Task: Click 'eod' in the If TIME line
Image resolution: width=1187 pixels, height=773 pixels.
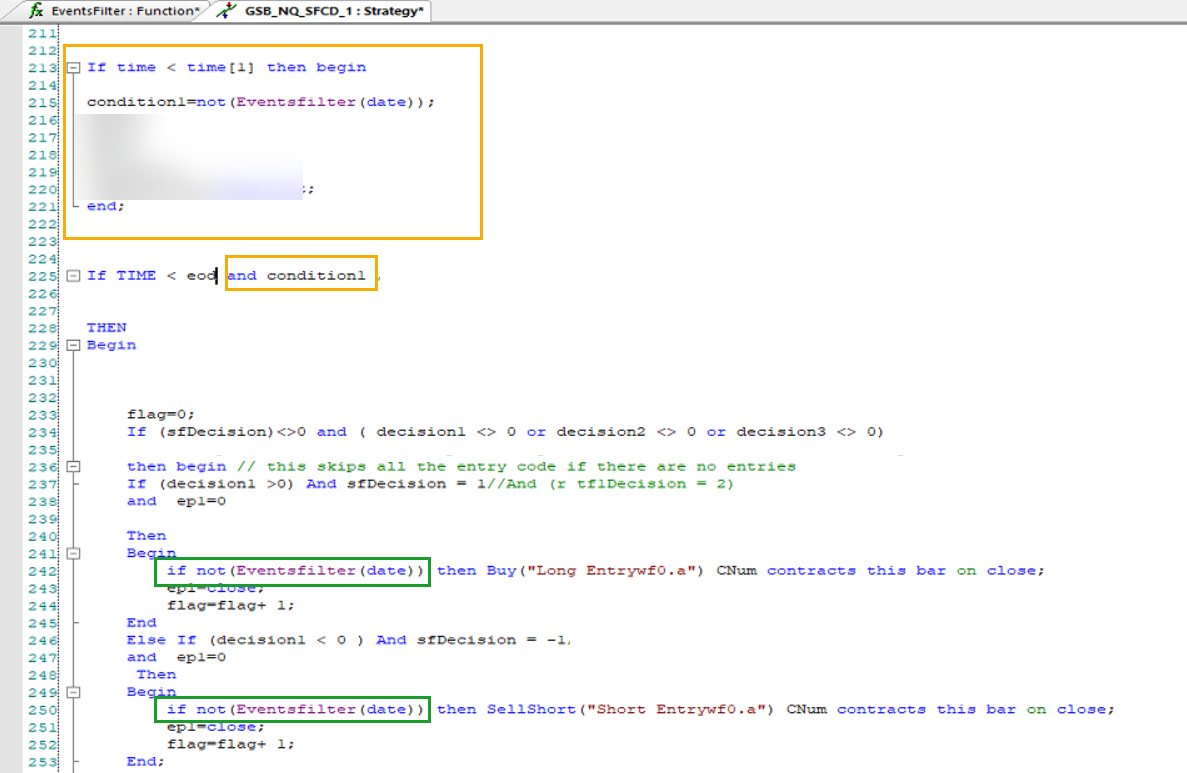Action: click(x=201, y=276)
